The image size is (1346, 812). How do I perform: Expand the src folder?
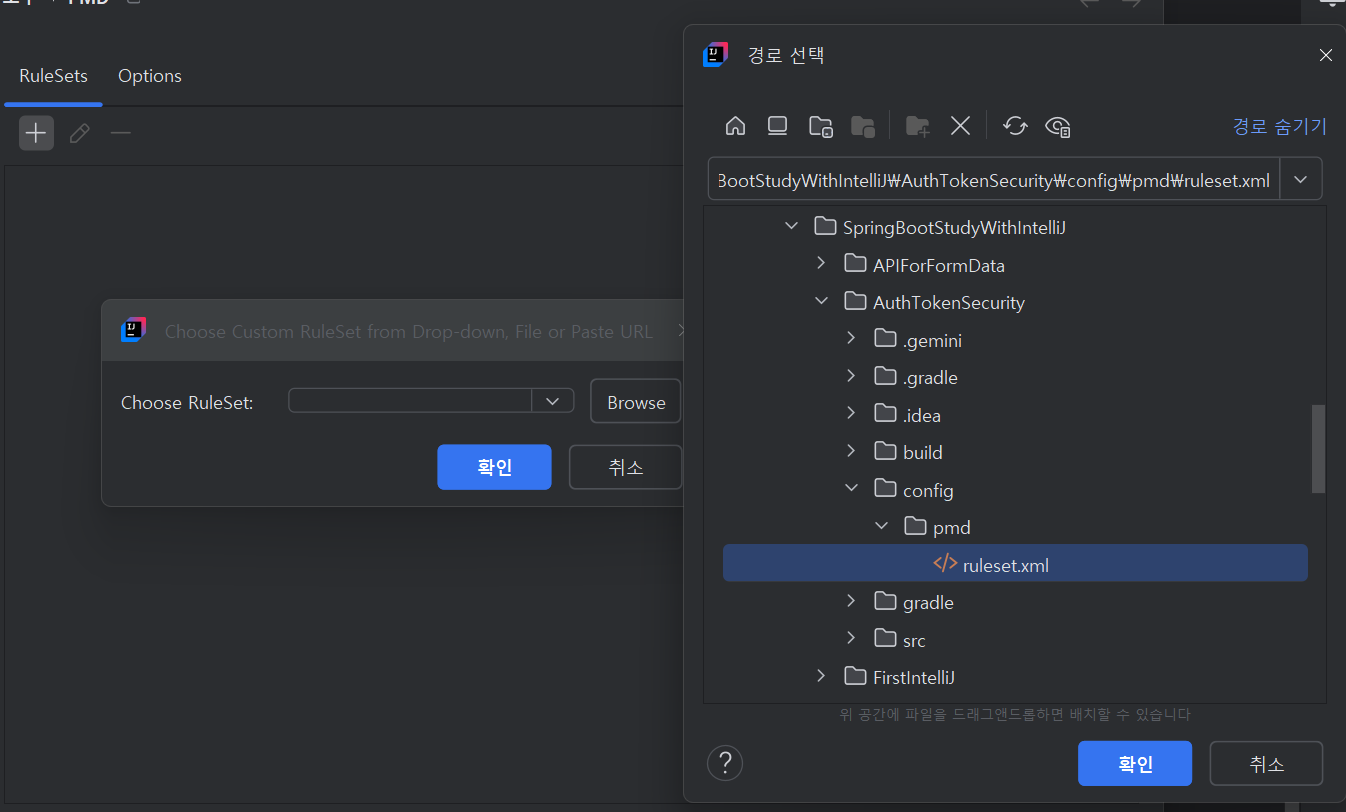[851, 639]
